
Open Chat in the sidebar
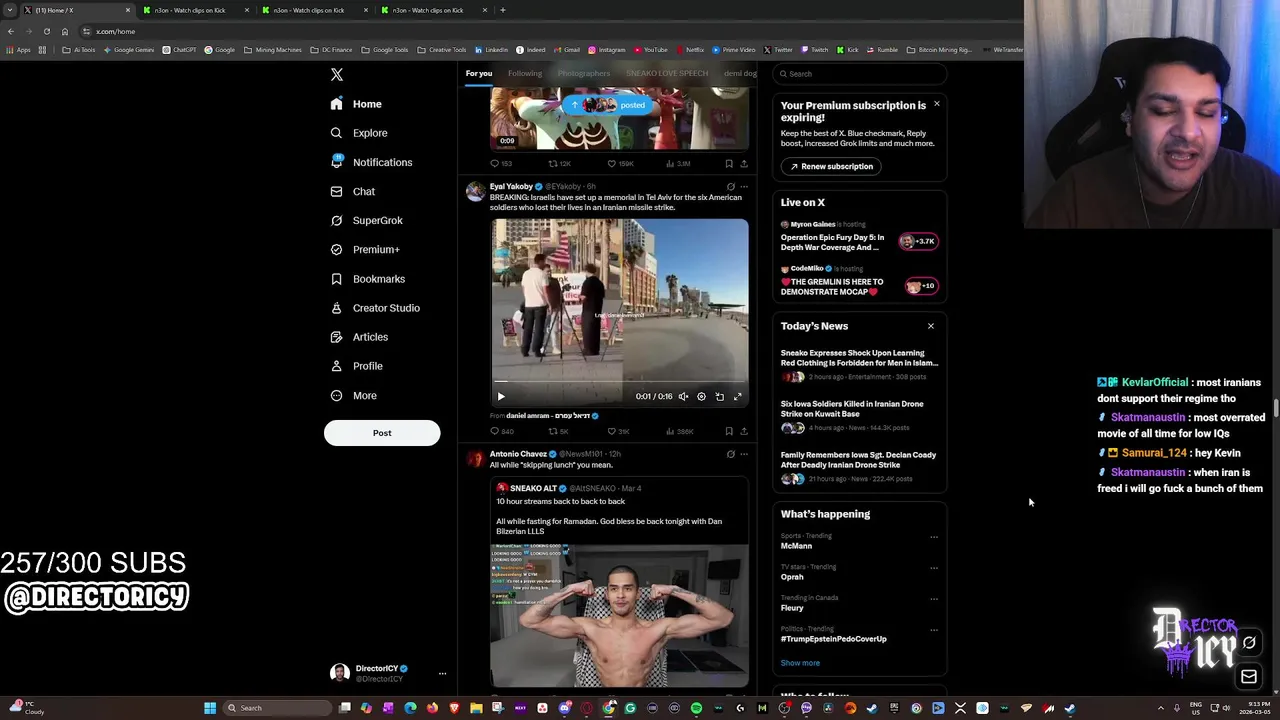coord(352,191)
